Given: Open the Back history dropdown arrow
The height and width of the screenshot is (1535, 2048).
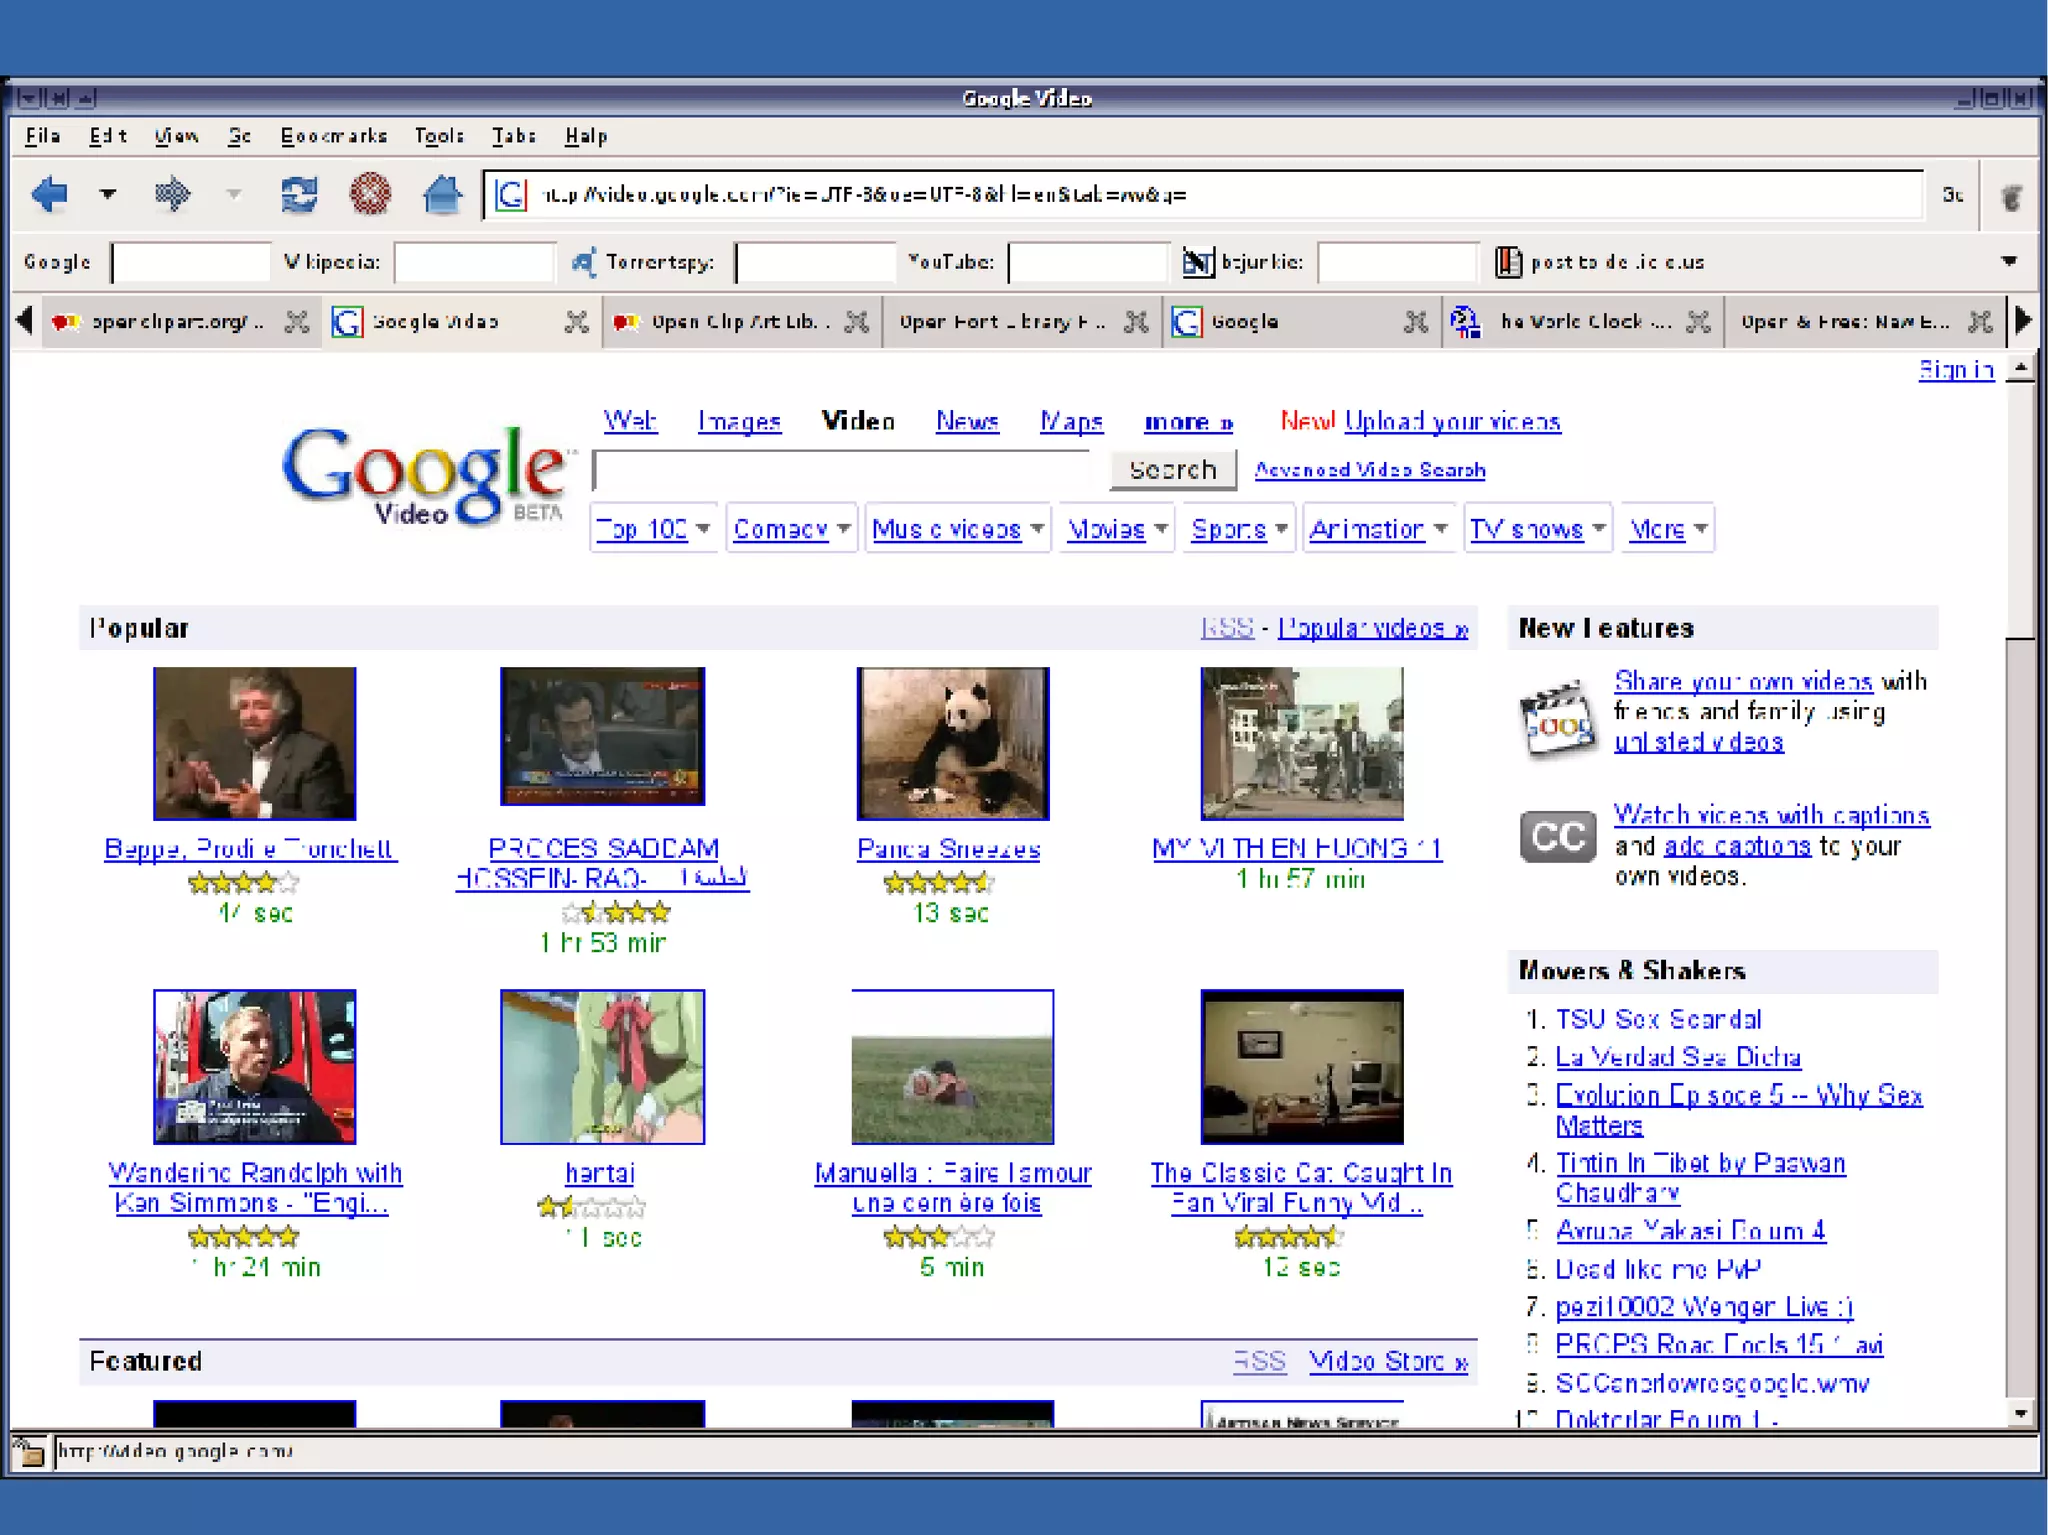Looking at the screenshot, I should [x=108, y=193].
